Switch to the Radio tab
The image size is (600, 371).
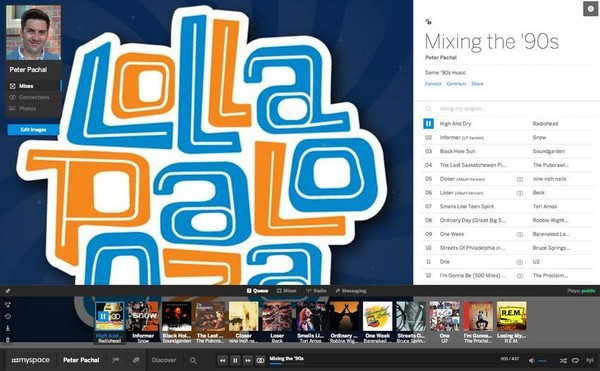click(x=316, y=291)
